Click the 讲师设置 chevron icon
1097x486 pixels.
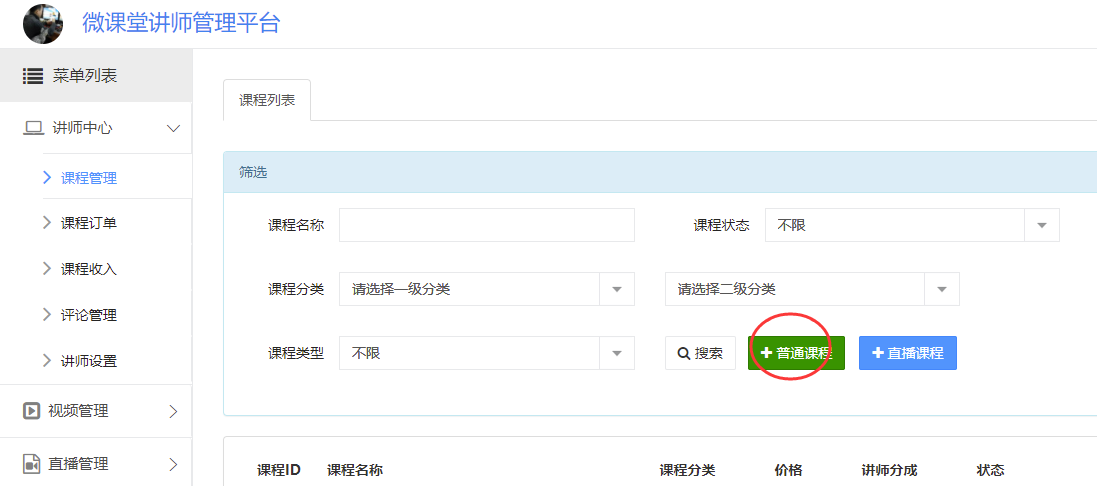(x=47, y=362)
